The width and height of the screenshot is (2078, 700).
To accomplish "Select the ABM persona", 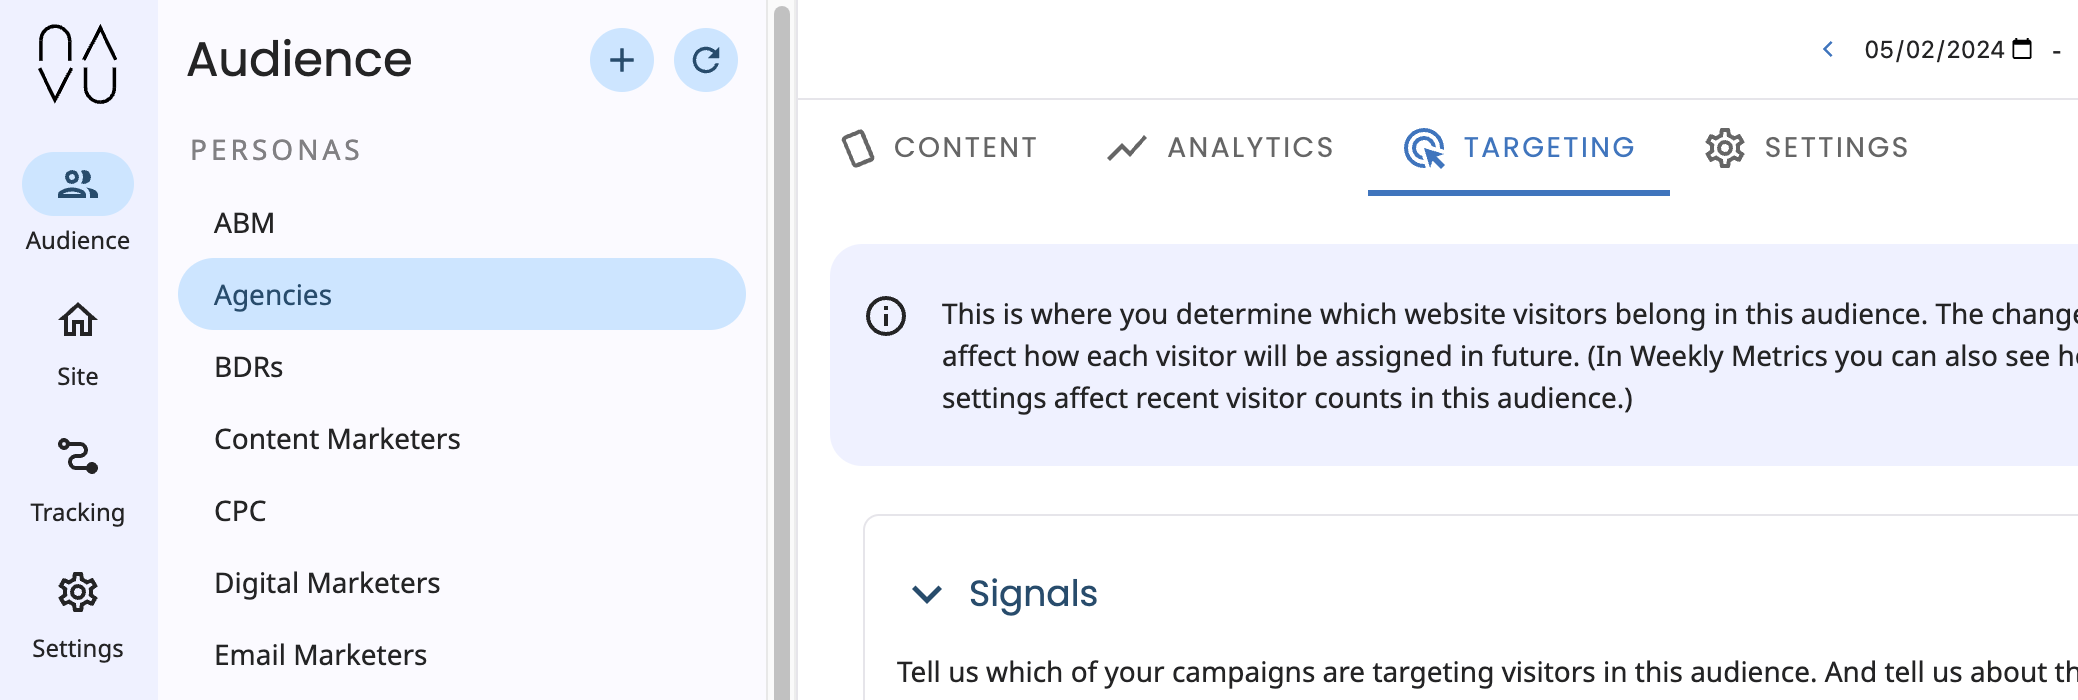I will 245,223.
